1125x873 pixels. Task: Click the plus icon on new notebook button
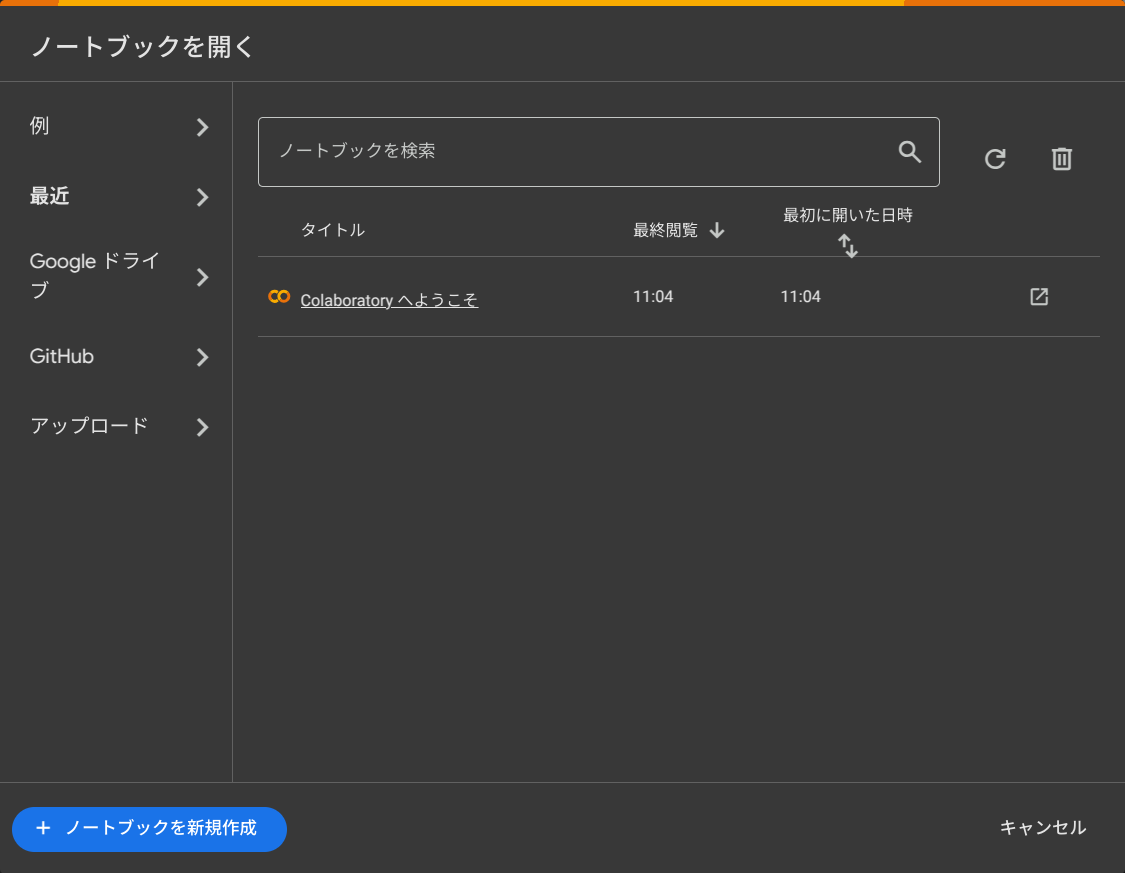coord(43,828)
